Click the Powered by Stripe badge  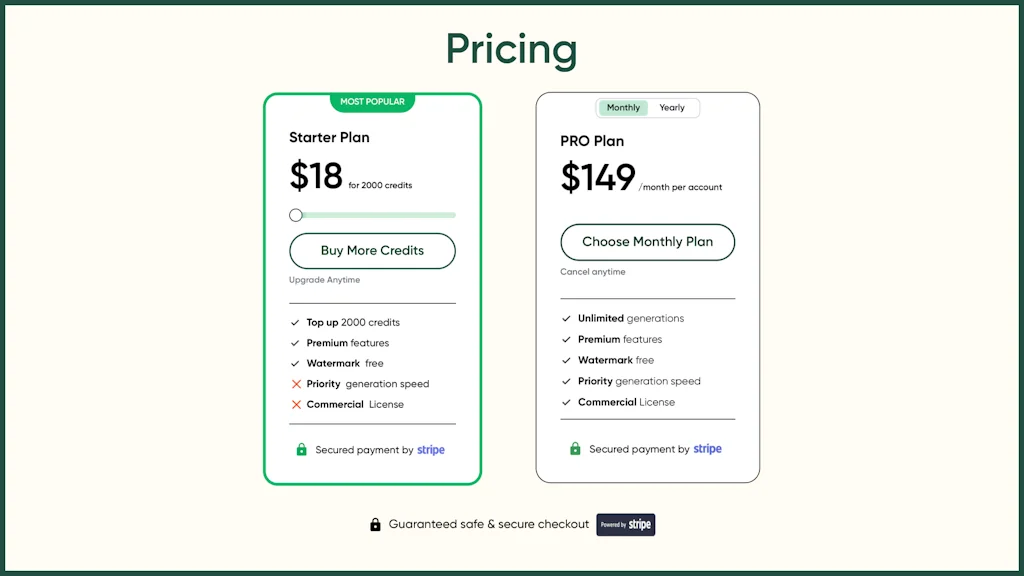(625, 524)
